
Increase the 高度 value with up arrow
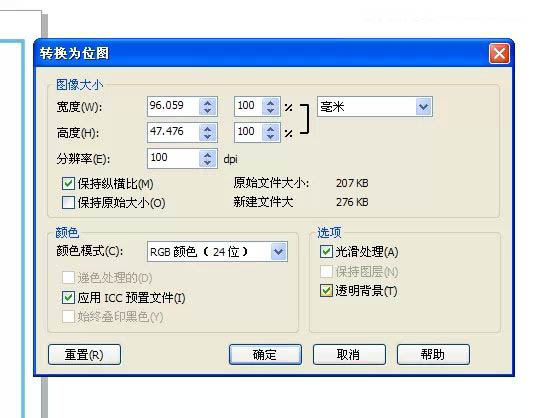coord(207,128)
